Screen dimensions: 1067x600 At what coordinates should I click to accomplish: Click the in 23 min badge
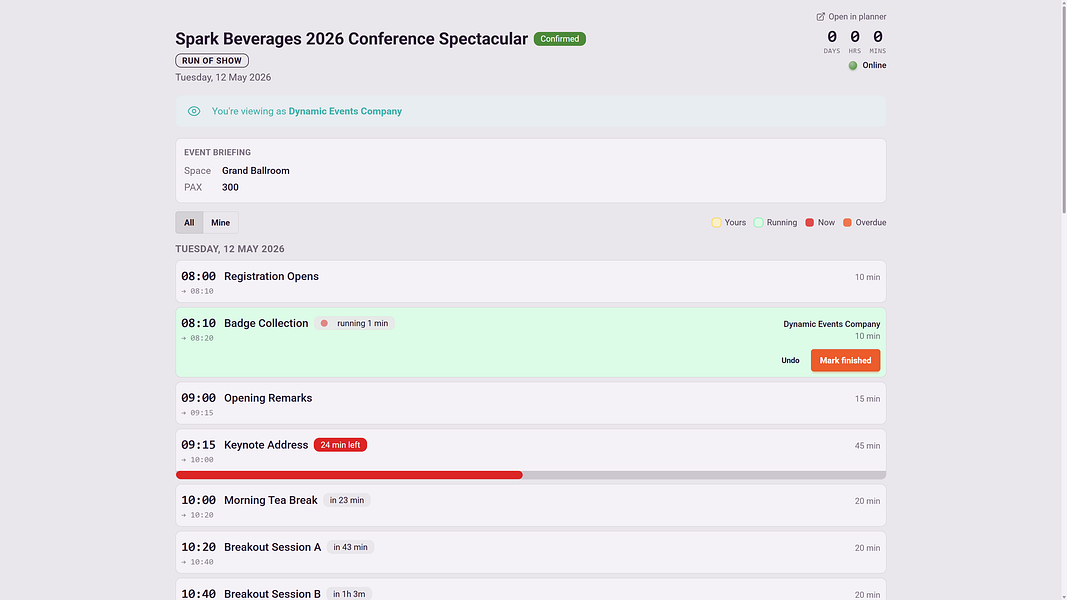pos(346,500)
